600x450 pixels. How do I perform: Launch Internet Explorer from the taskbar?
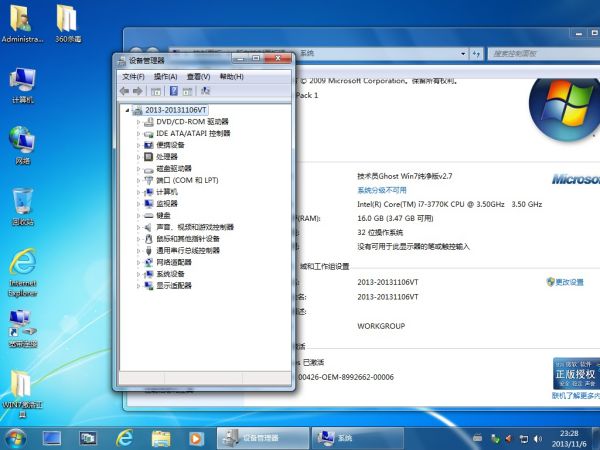[125, 438]
